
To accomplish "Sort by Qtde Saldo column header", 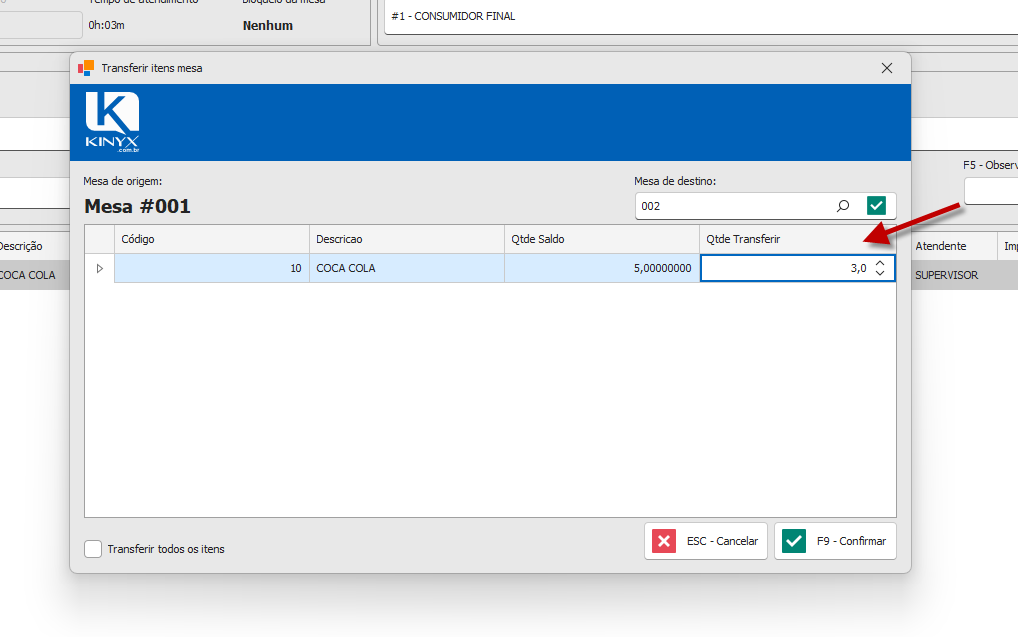I will click(x=602, y=239).
